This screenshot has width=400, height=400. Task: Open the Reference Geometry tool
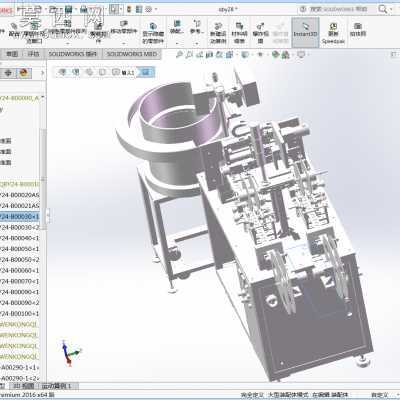(197, 28)
